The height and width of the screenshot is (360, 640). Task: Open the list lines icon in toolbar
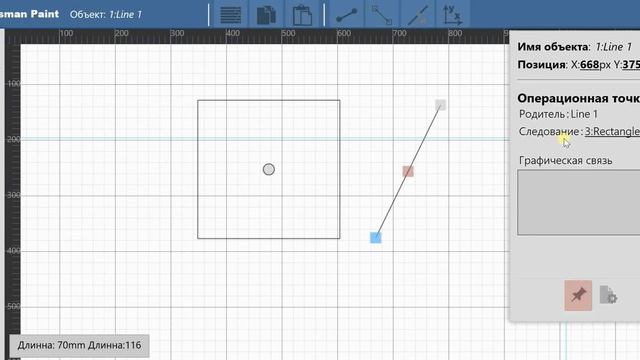(x=231, y=15)
